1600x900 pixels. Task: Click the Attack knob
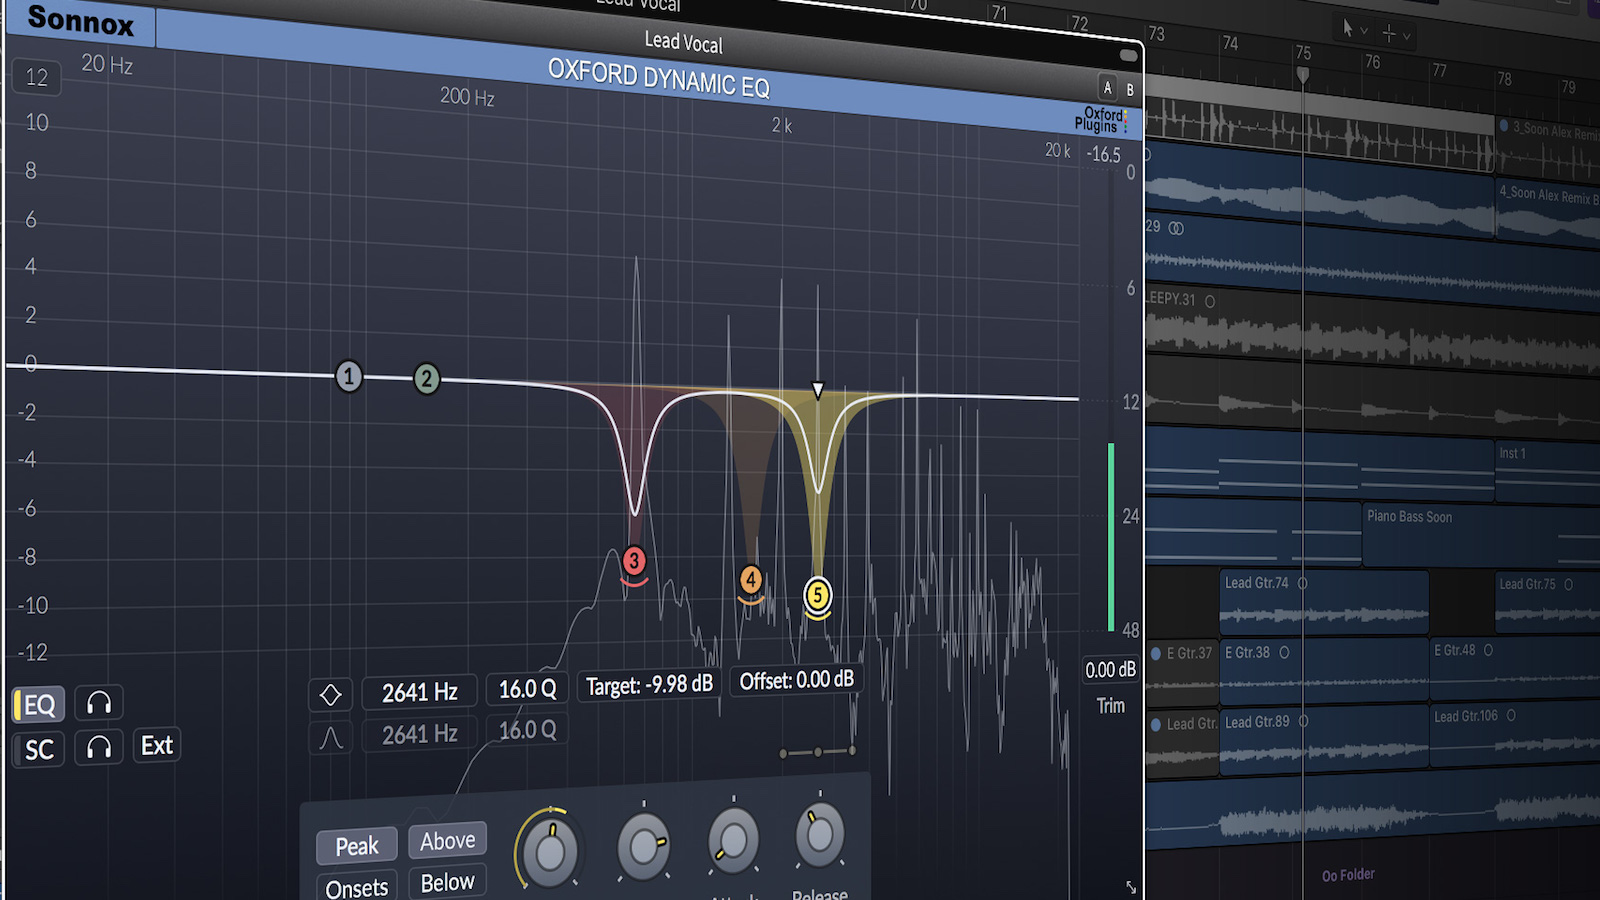click(x=733, y=839)
